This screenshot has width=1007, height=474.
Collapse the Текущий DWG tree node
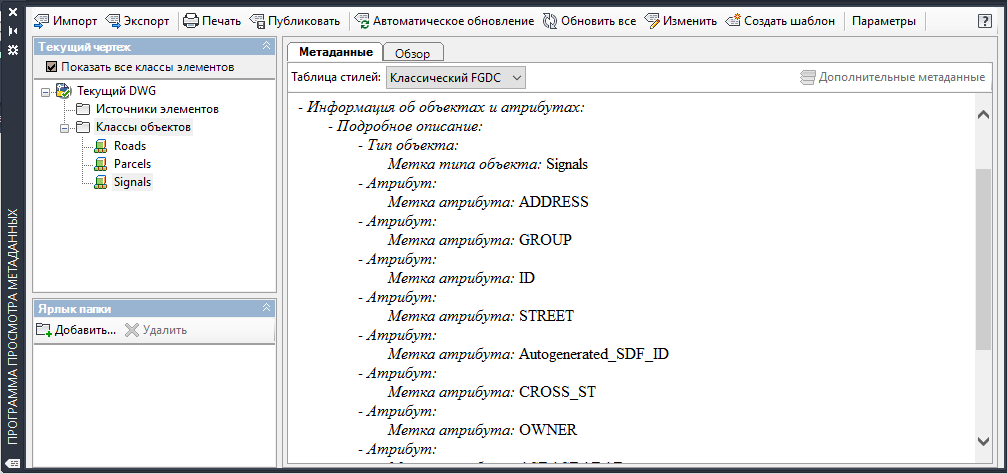coord(45,91)
